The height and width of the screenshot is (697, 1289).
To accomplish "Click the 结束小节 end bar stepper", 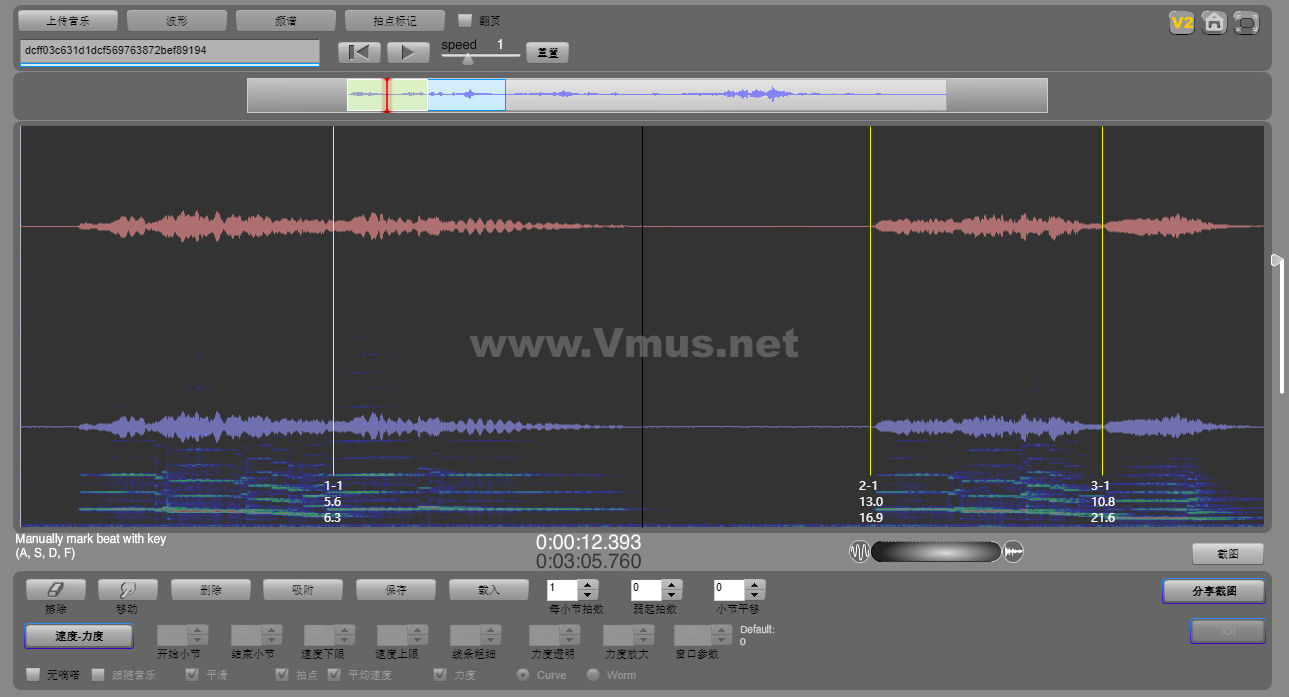I will (256, 635).
